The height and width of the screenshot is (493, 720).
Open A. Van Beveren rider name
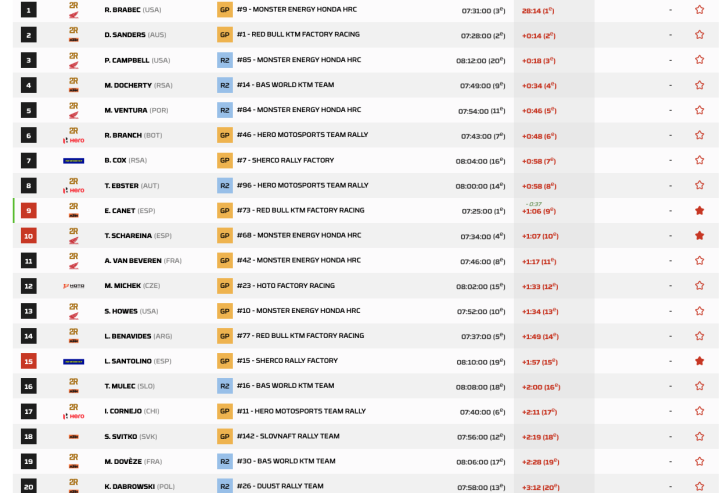coord(142,261)
